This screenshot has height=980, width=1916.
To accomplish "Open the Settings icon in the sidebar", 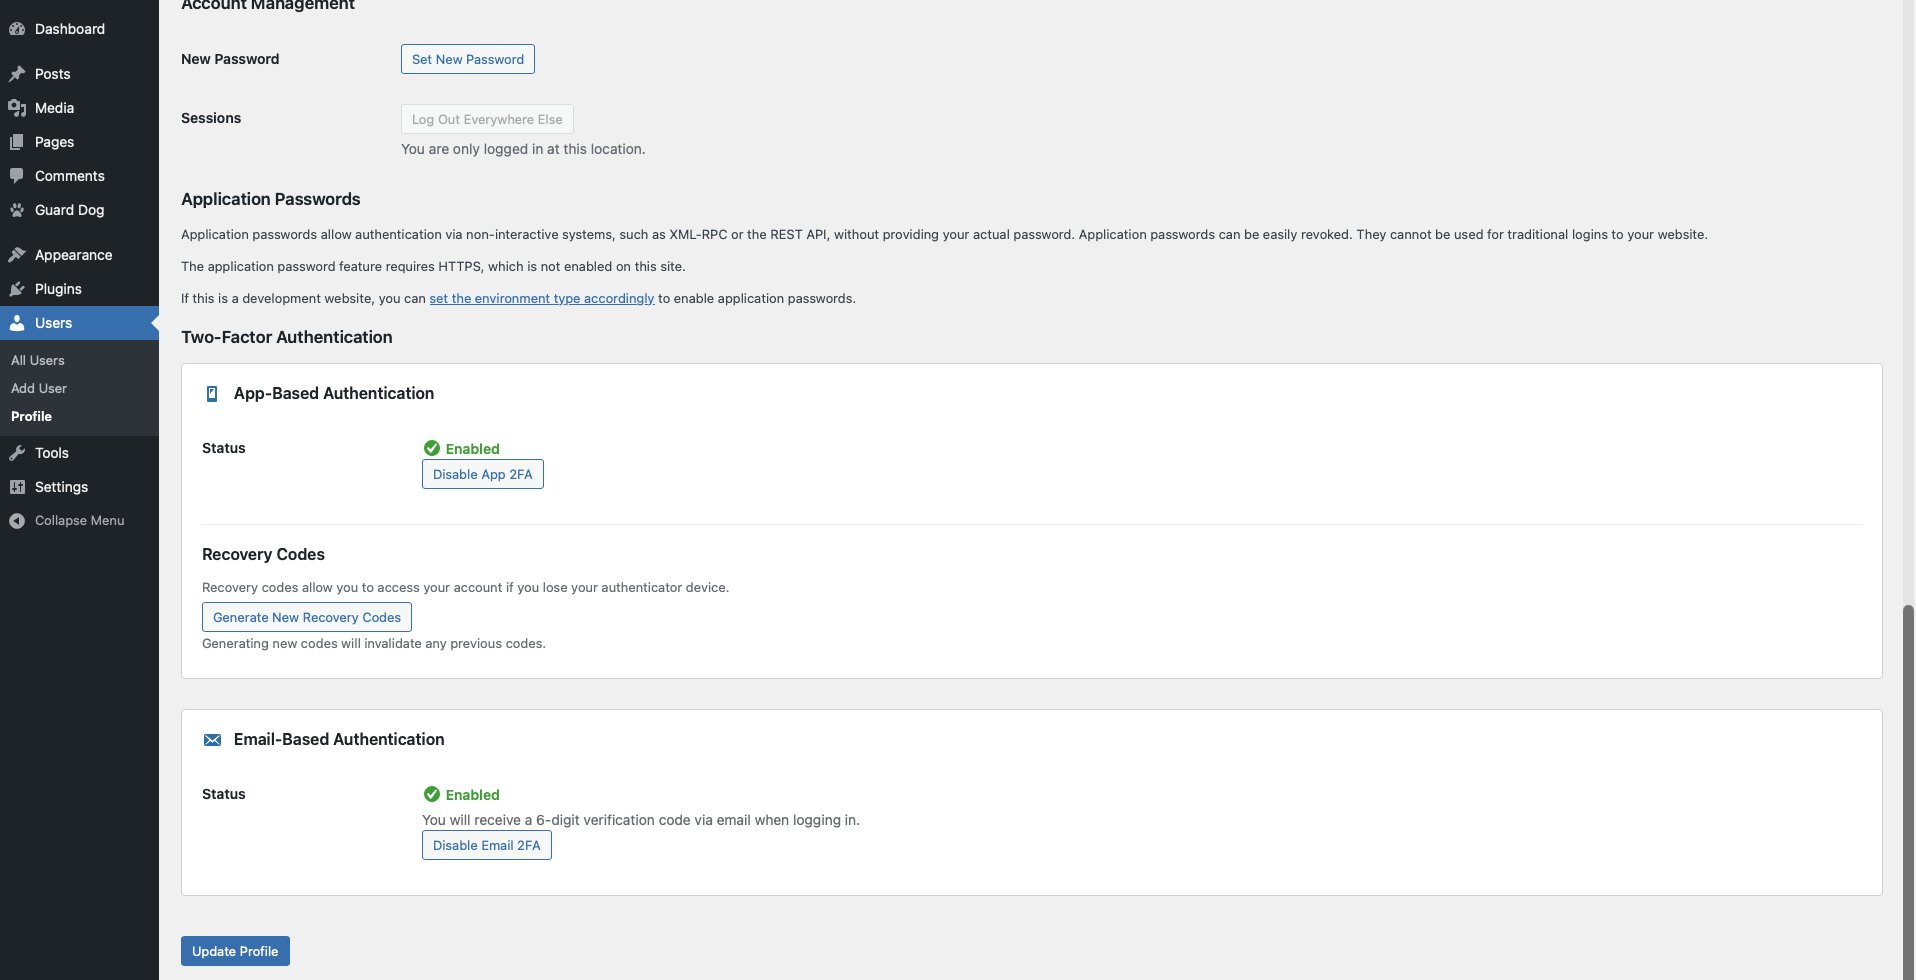I will coord(16,486).
